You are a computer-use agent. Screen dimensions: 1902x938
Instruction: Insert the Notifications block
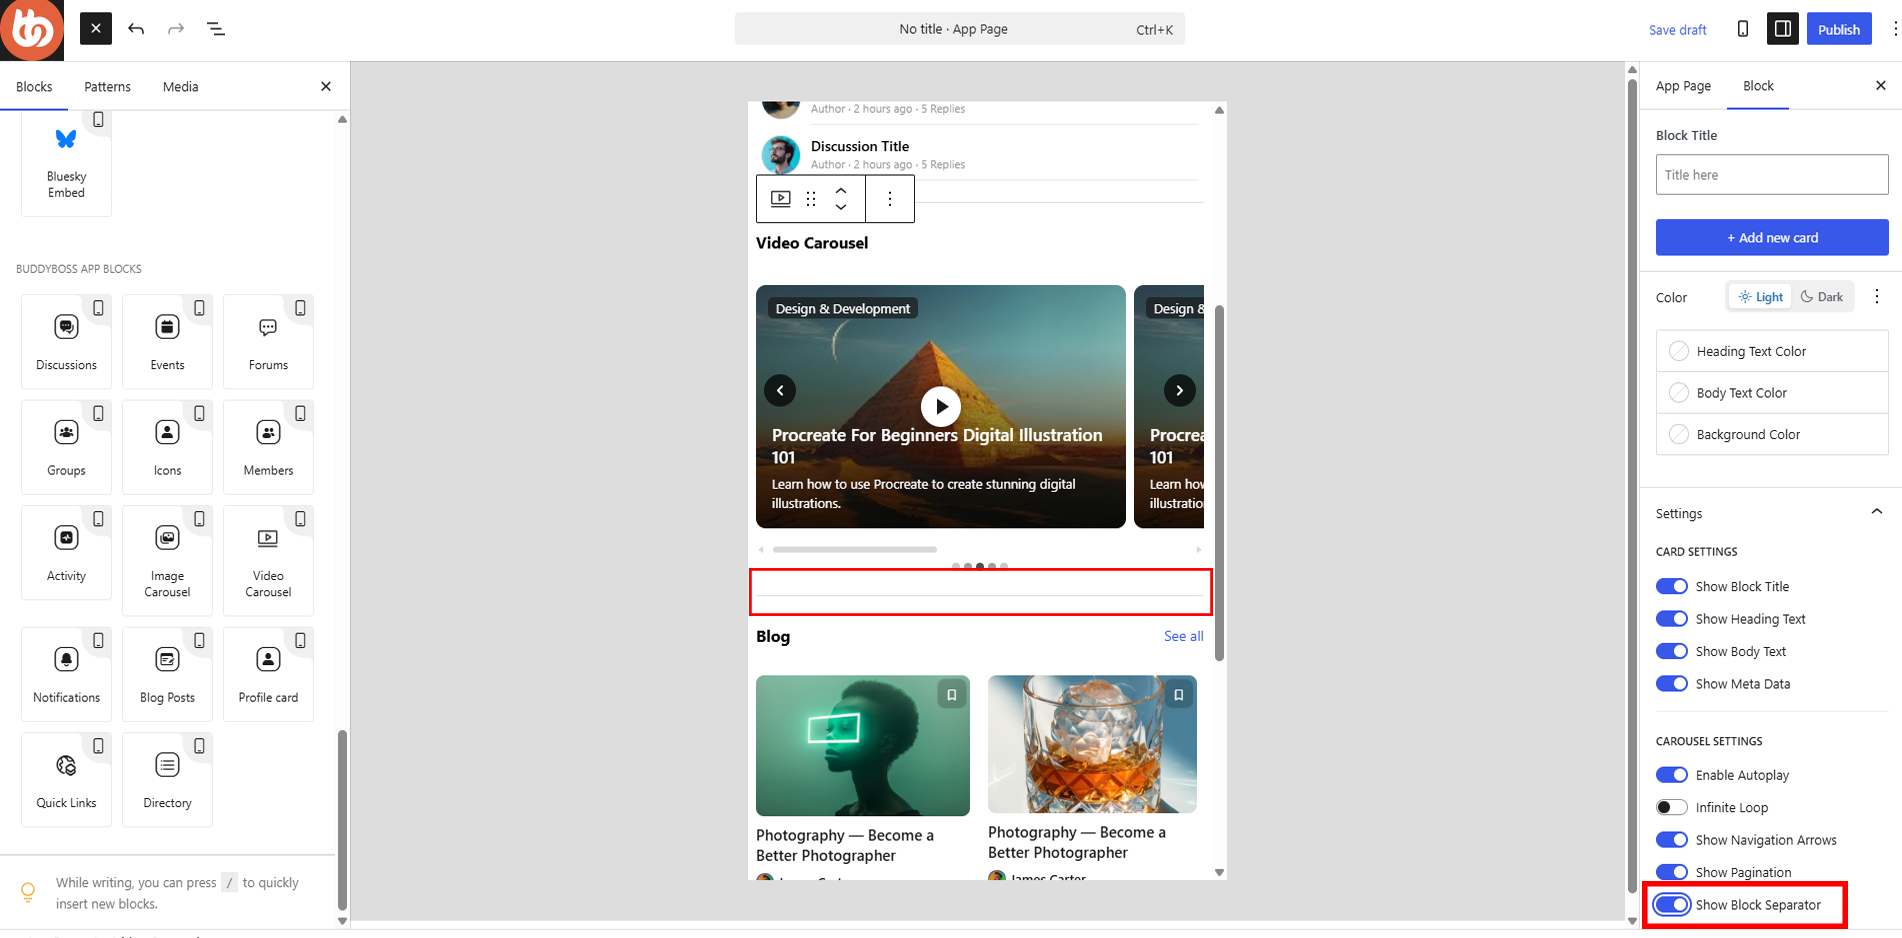66,673
